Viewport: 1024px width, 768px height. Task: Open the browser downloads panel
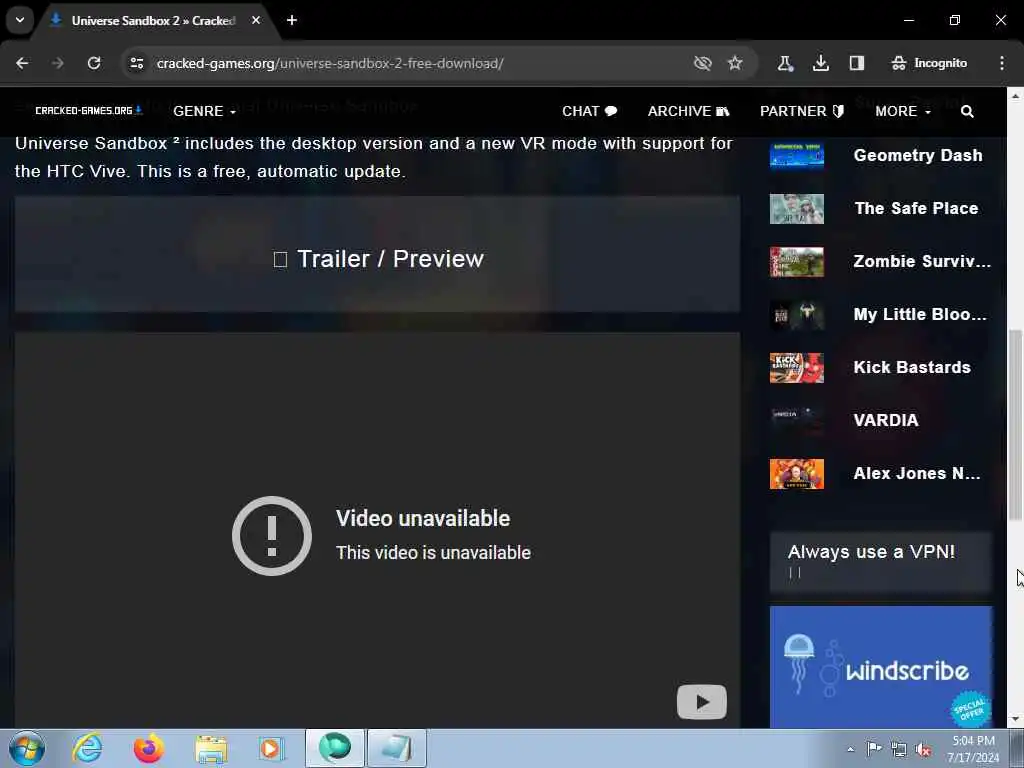pyautogui.click(x=821, y=63)
